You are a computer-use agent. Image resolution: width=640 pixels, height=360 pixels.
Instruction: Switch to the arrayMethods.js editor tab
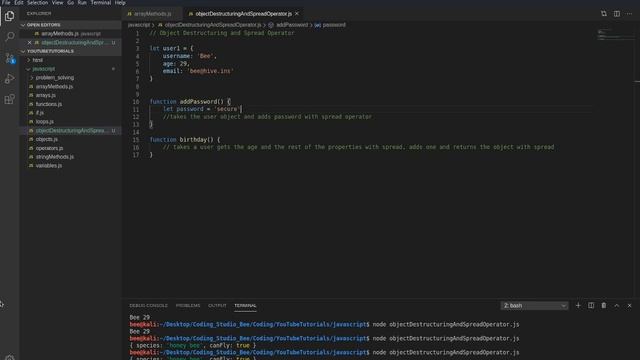152,13
